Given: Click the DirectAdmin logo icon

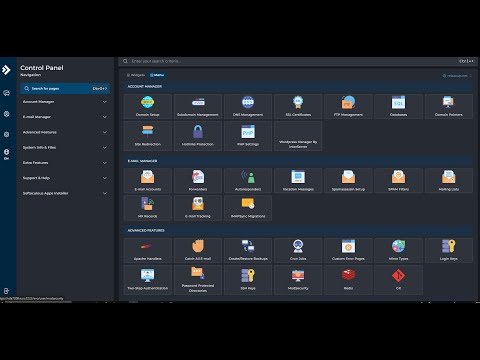Looking at the screenshot, I should click(x=6, y=70).
